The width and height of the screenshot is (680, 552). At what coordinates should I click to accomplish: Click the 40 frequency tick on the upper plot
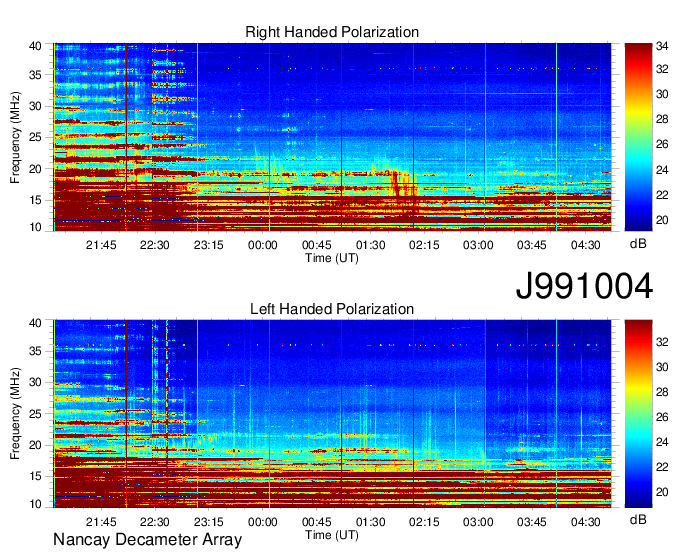pos(35,46)
